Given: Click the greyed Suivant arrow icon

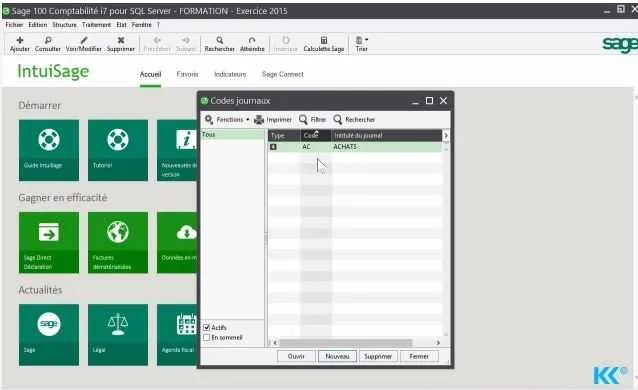Looking at the screenshot, I should [x=186, y=40].
